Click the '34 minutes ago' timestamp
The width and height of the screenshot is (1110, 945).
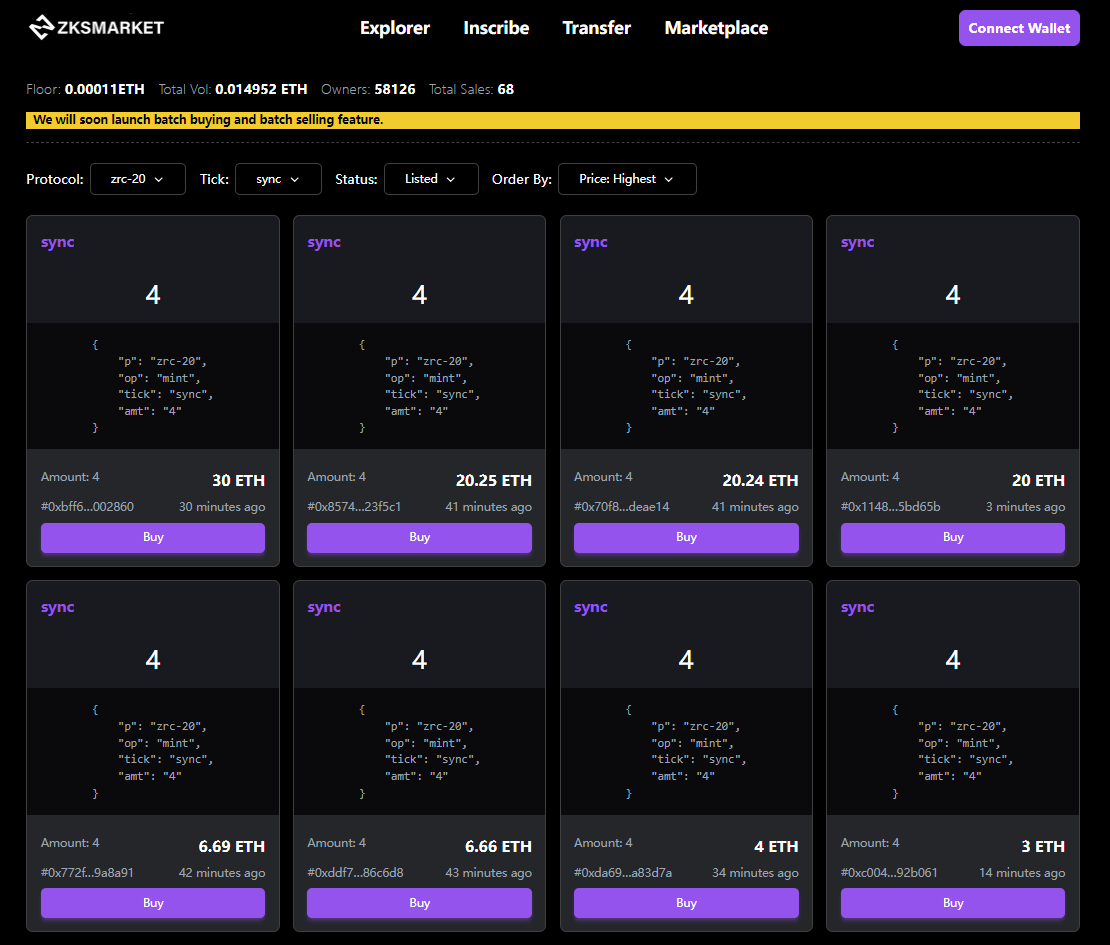tap(755, 873)
